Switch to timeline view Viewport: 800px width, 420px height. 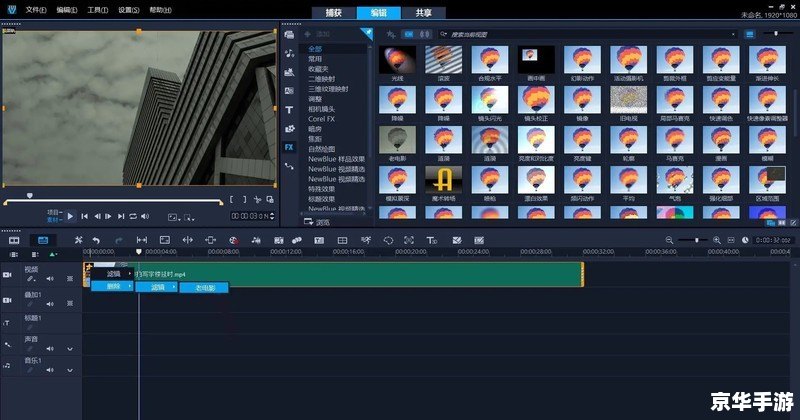tap(43, 240)
